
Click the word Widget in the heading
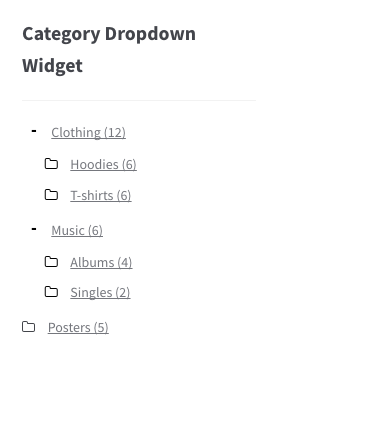pyautogui.click(x=52, y=66)
